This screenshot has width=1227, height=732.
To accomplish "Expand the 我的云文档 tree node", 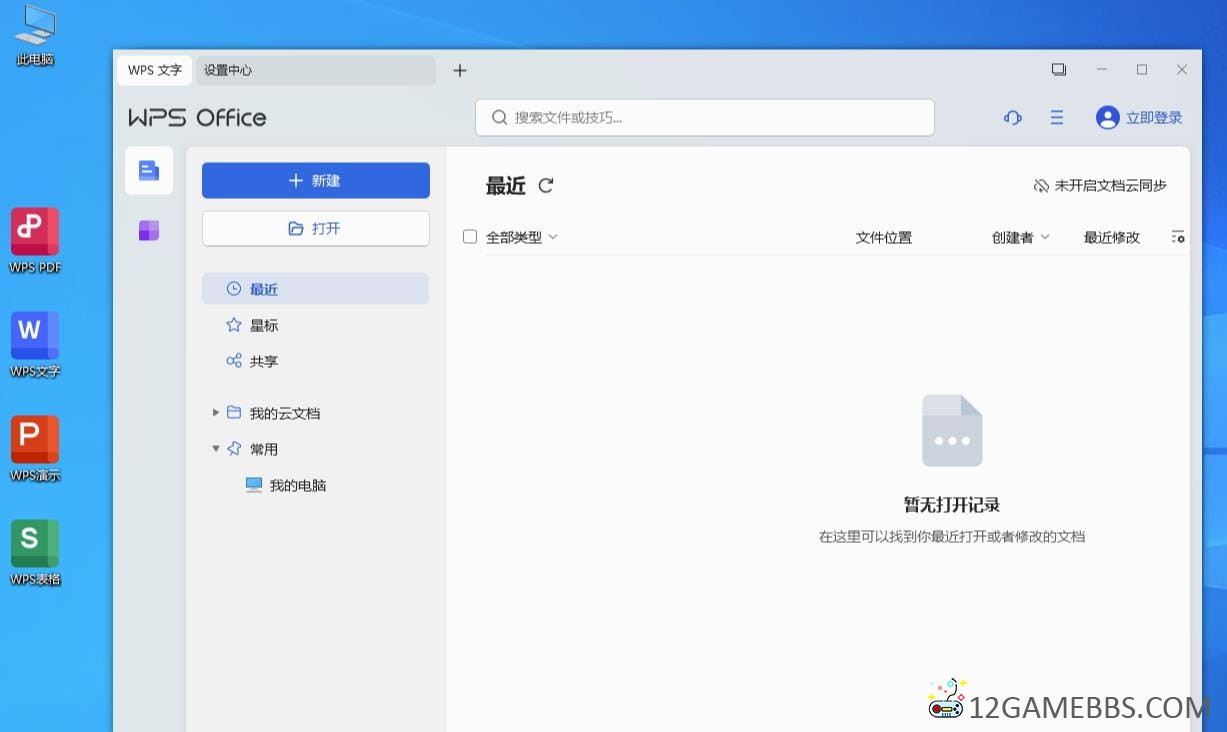I will [215, 413].
